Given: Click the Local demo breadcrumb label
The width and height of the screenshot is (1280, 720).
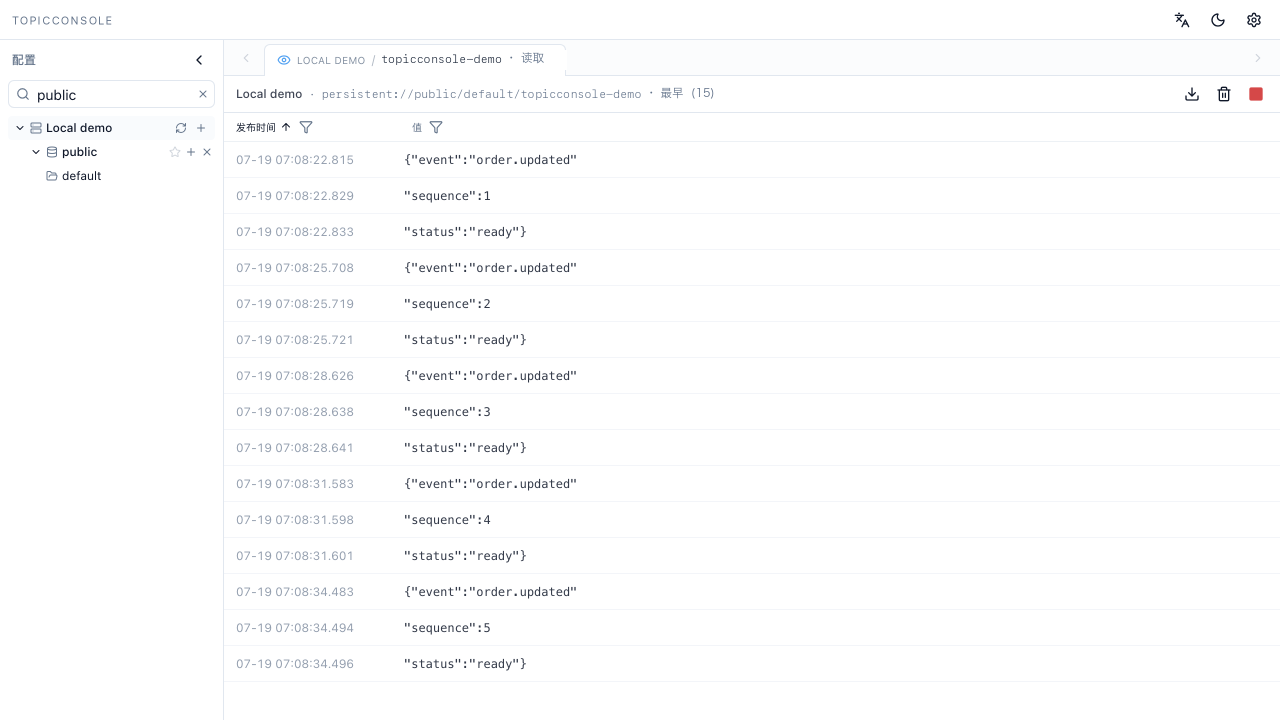Looking at the screenshot, I should pos(269,94).
